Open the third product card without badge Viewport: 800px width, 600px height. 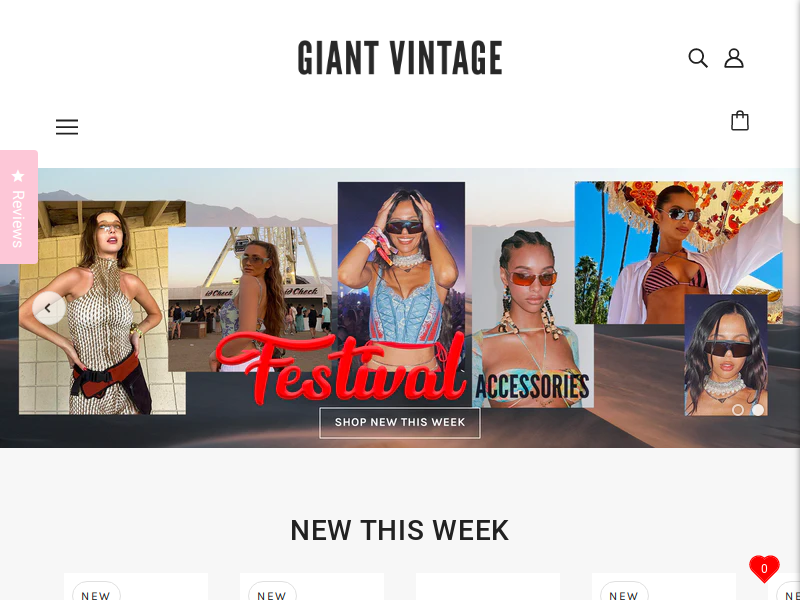[x=488, y=586]
